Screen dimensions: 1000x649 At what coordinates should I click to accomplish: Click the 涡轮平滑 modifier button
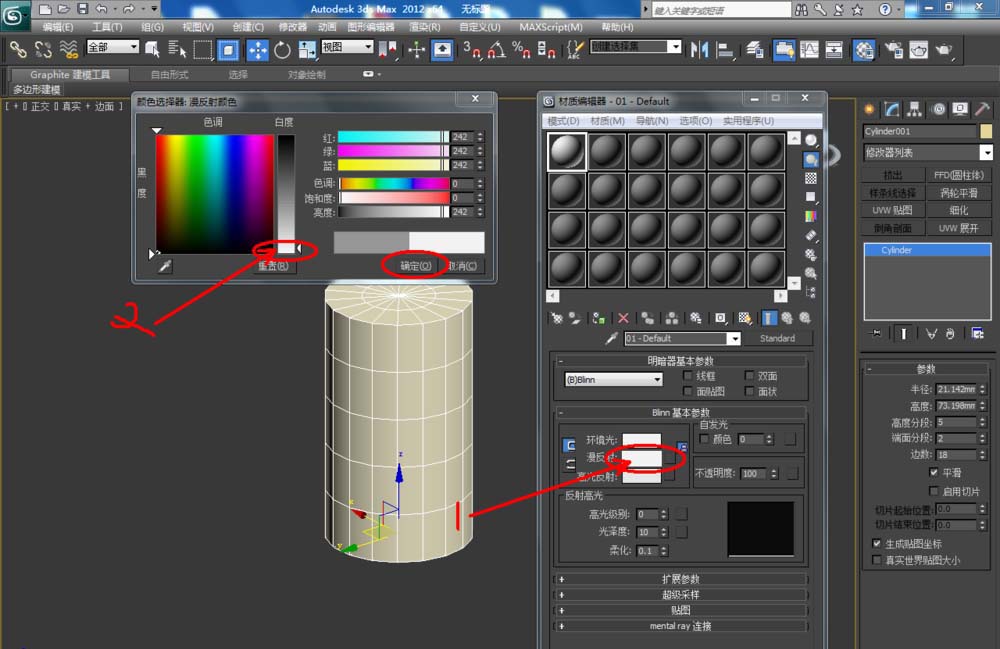[x=959, y=192]
